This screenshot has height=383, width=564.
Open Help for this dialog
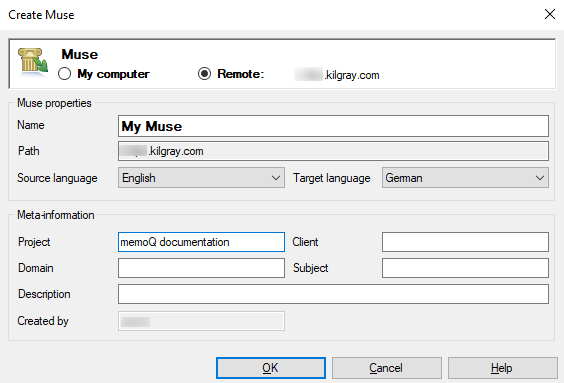502,368
